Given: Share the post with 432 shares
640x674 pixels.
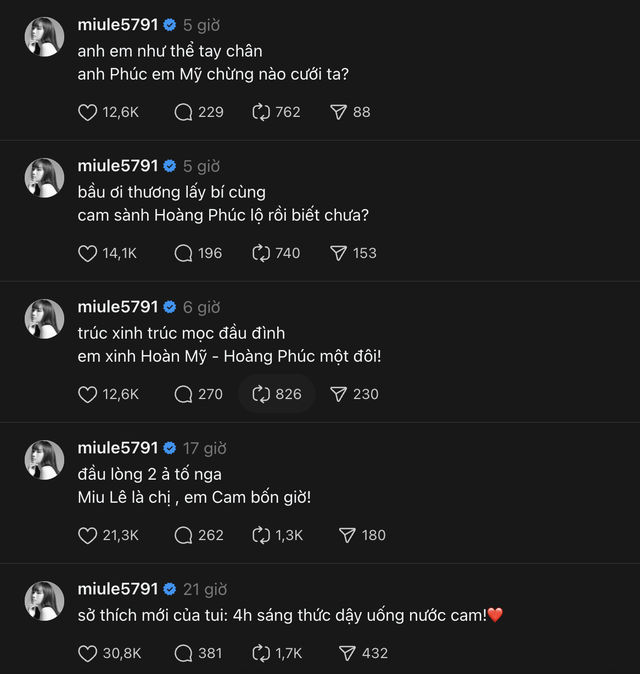Looking at the screenshot, I should [x=346, y=653].
